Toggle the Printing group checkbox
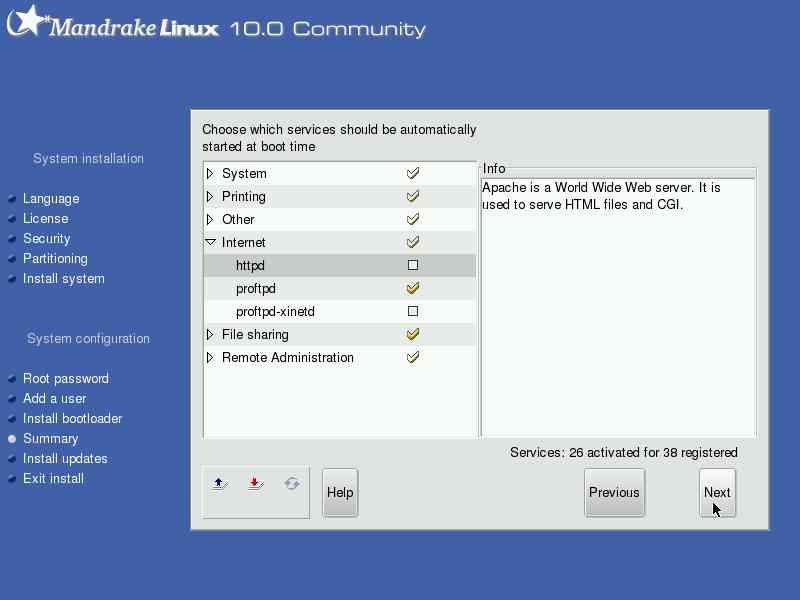The image size is (800, 600). [x=413, y=196]
